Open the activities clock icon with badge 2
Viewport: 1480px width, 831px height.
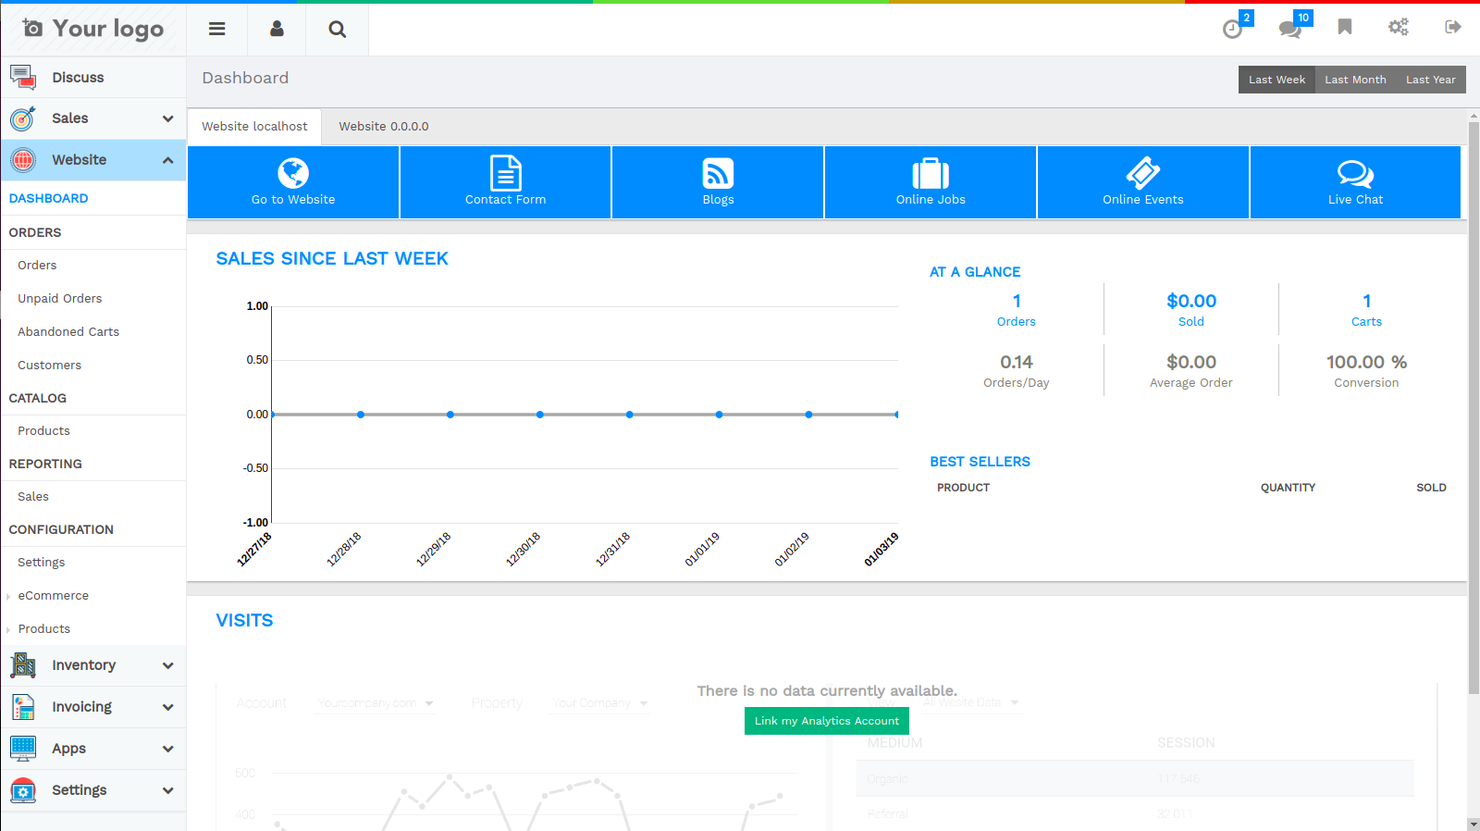[1232, 27]
